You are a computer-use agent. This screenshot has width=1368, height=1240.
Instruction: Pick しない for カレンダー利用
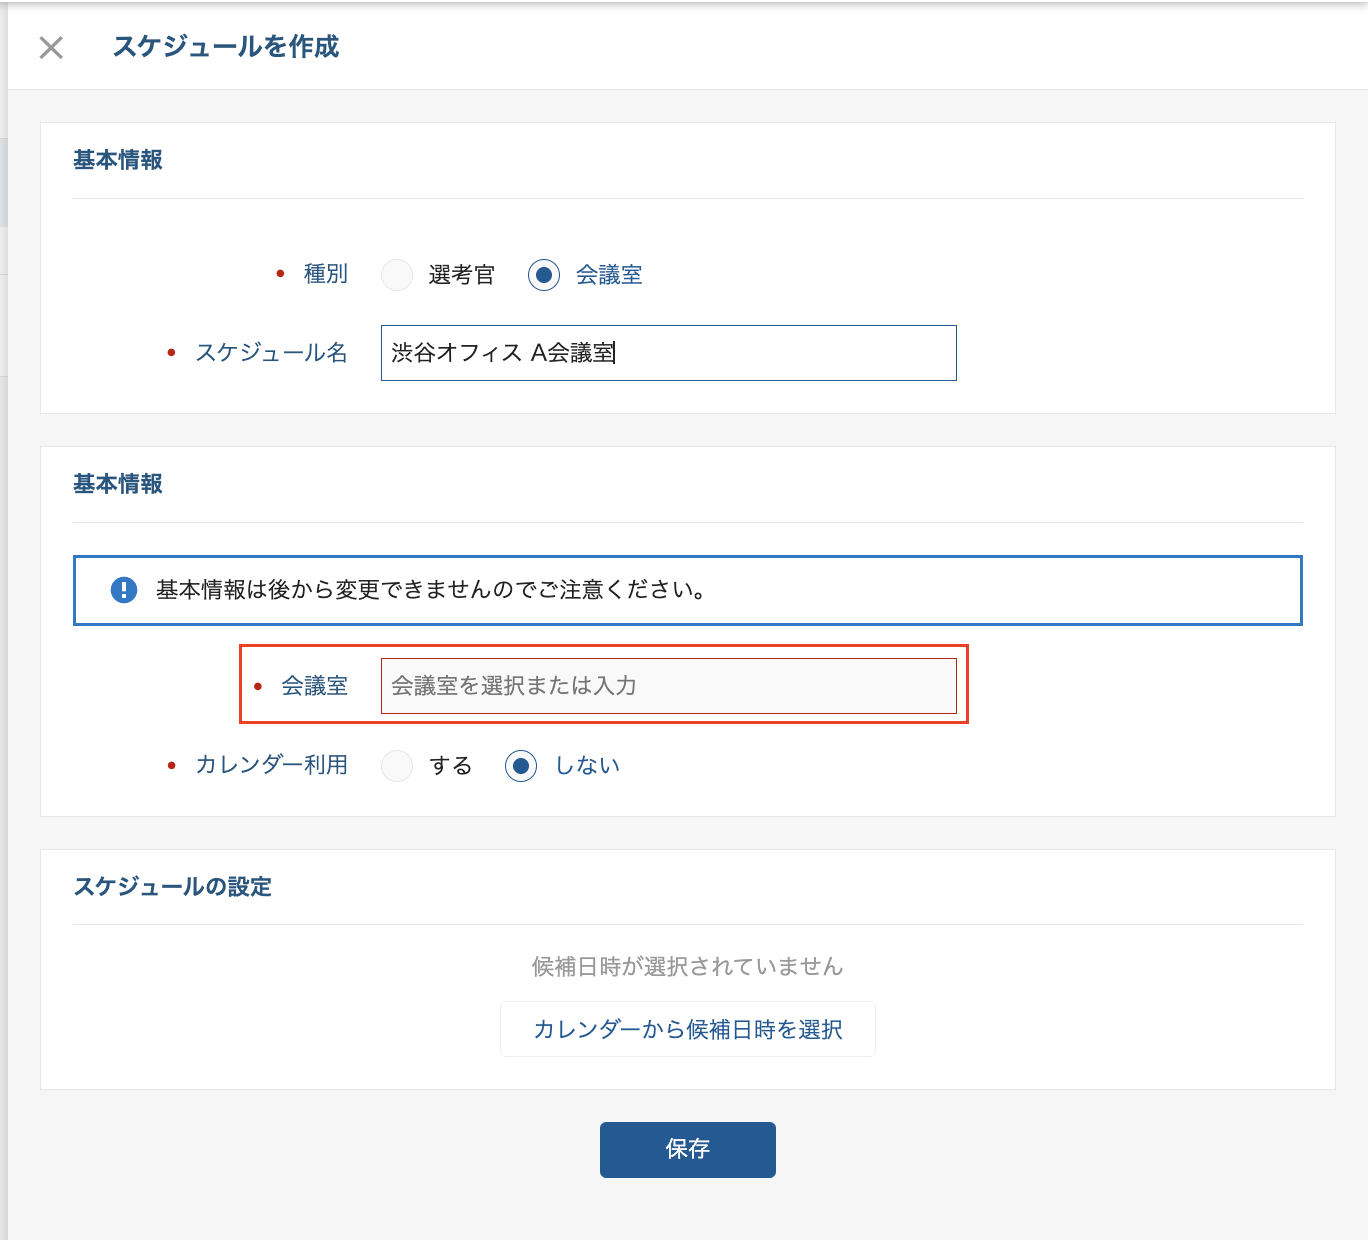coord(521,766)
